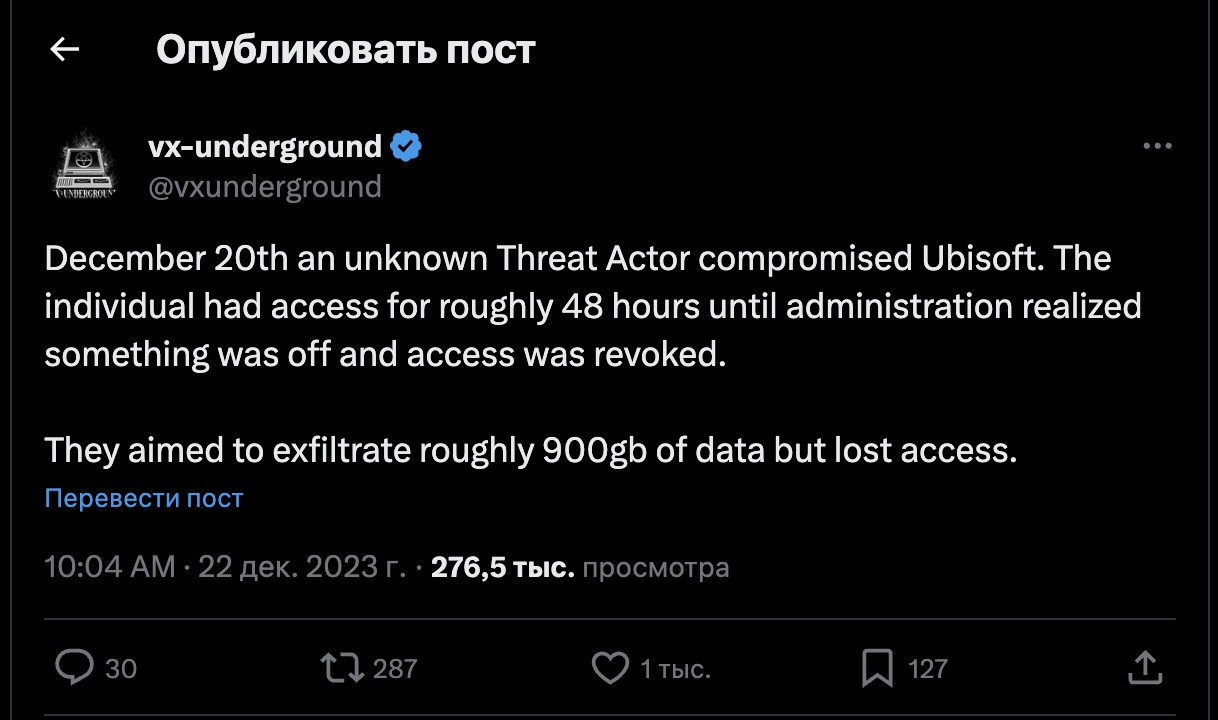Click the repost count of 287

[x=394, y=668]
